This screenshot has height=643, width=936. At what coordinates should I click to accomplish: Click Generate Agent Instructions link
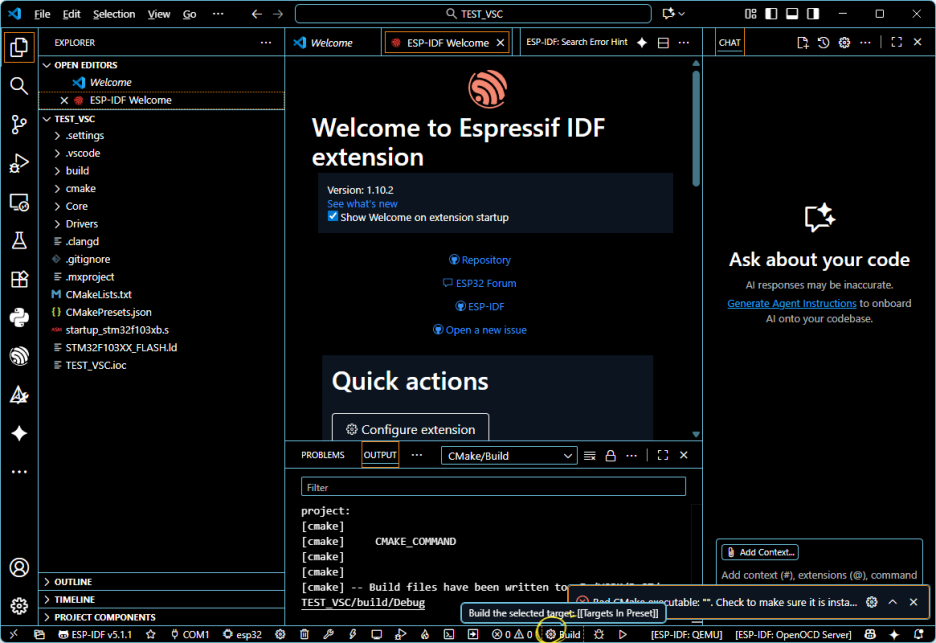792,303
